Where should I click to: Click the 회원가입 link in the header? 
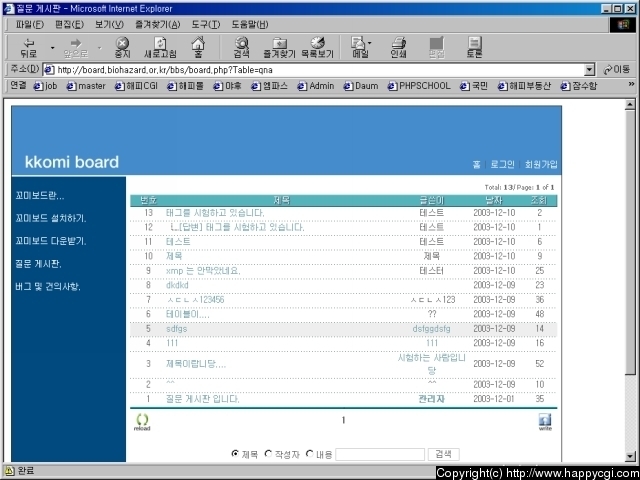[x=541, y=164]
